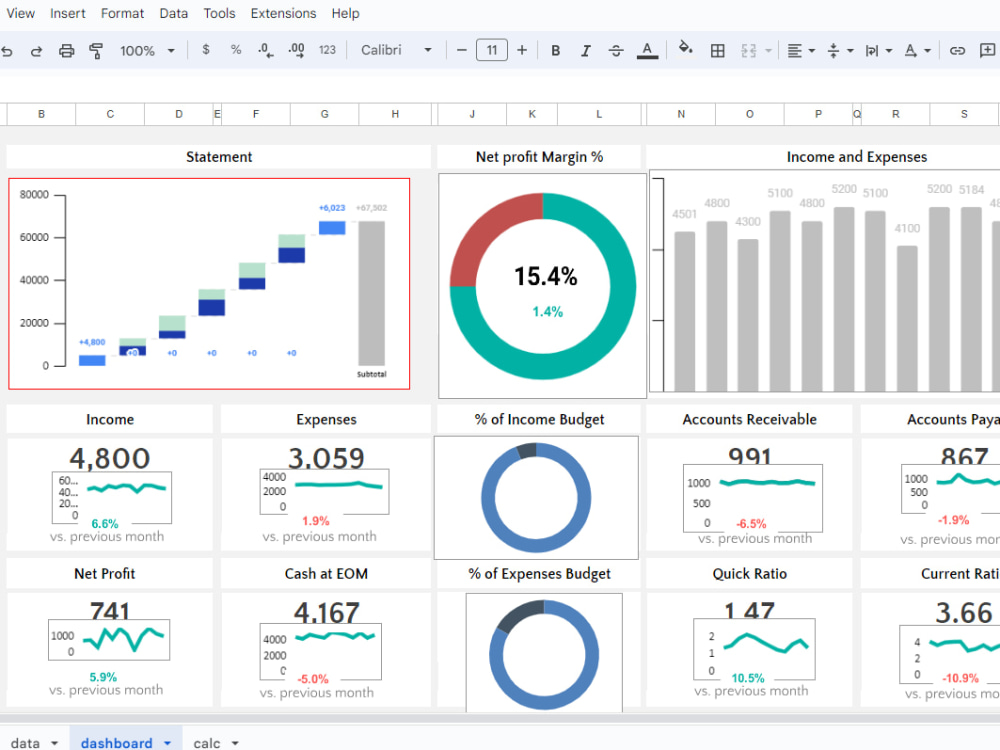Open the horizontal align dropdown

(x=801, y=50)
